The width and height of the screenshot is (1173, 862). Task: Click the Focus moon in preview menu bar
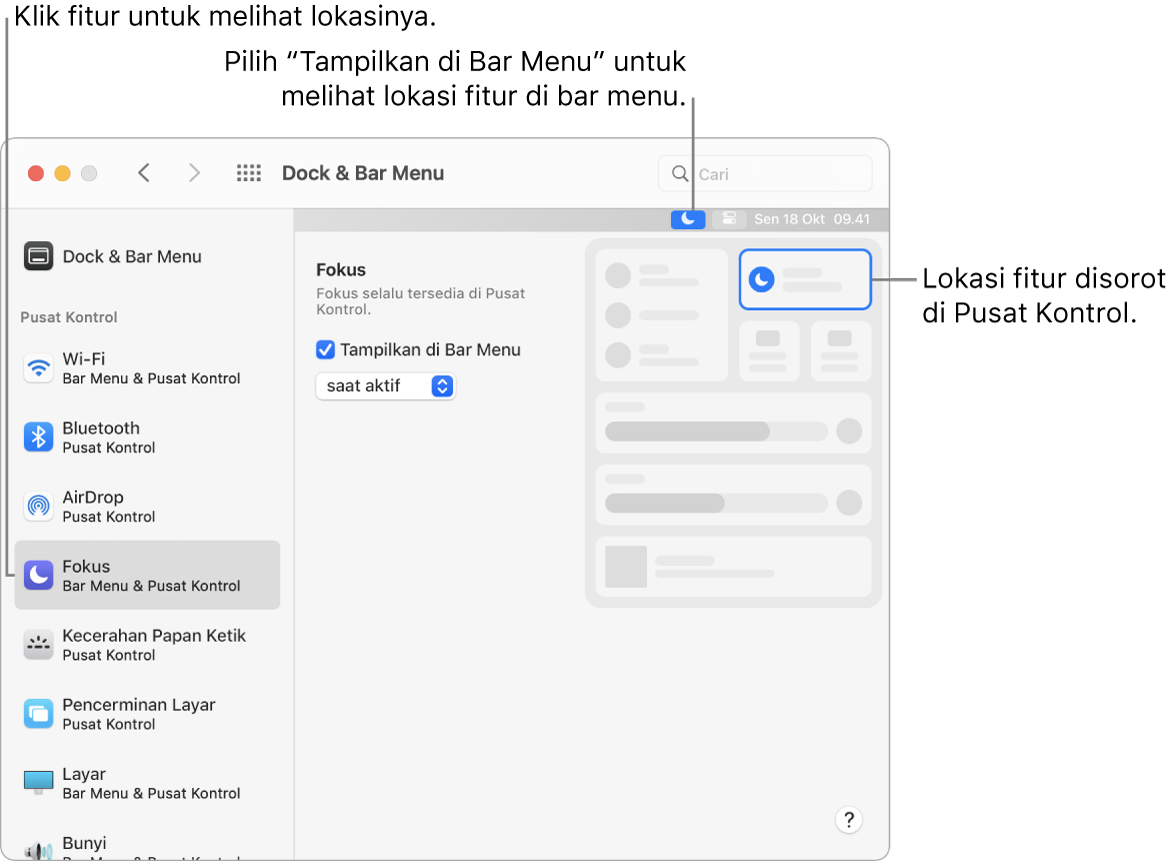pyautogui.click(x=687, y=219)
